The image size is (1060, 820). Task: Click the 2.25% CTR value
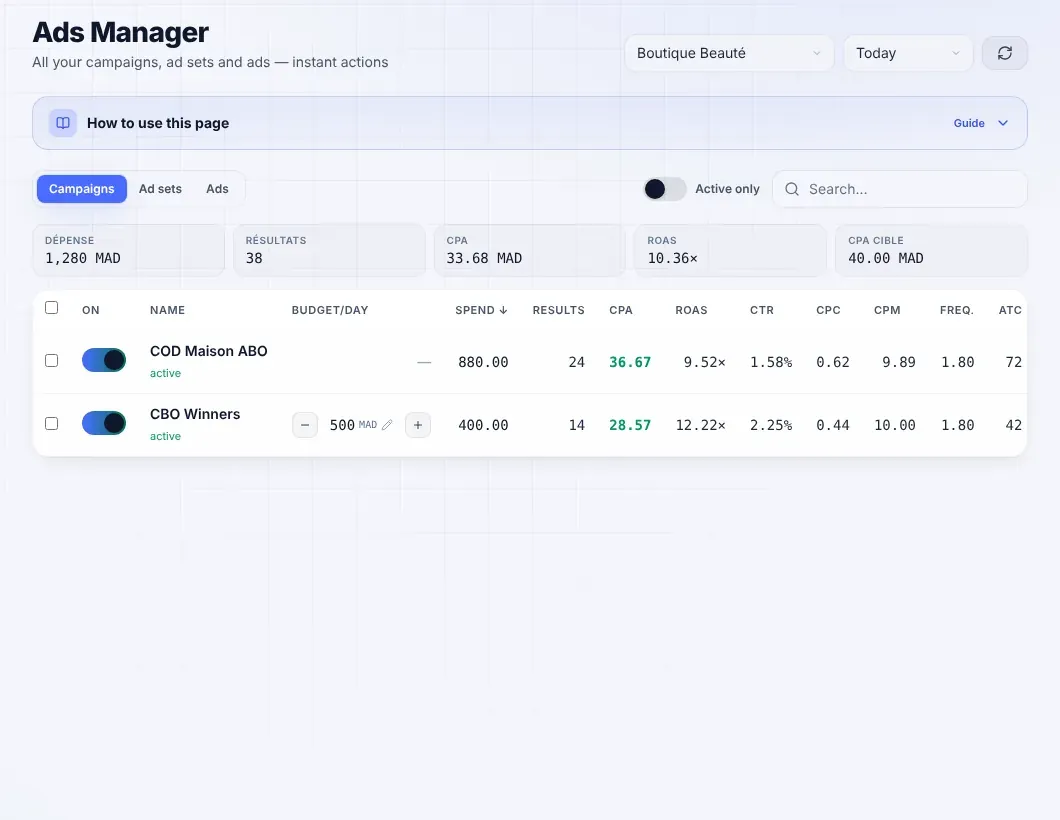(x=771, y=425)
